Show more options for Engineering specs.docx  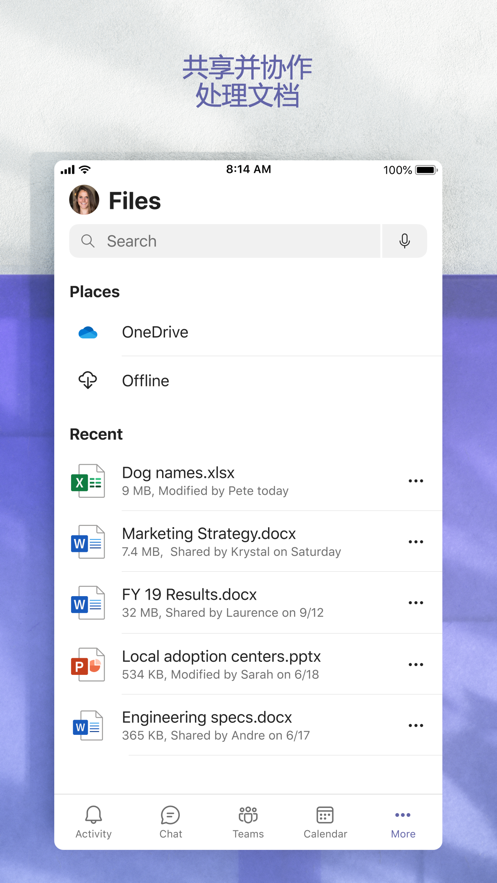pos(416,725)
